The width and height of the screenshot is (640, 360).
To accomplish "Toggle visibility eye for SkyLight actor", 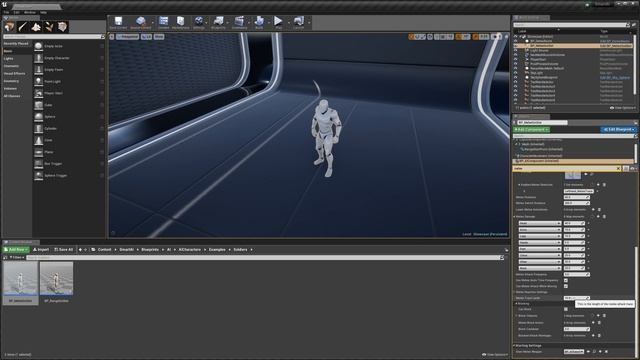I will click(x=516, y=73).
